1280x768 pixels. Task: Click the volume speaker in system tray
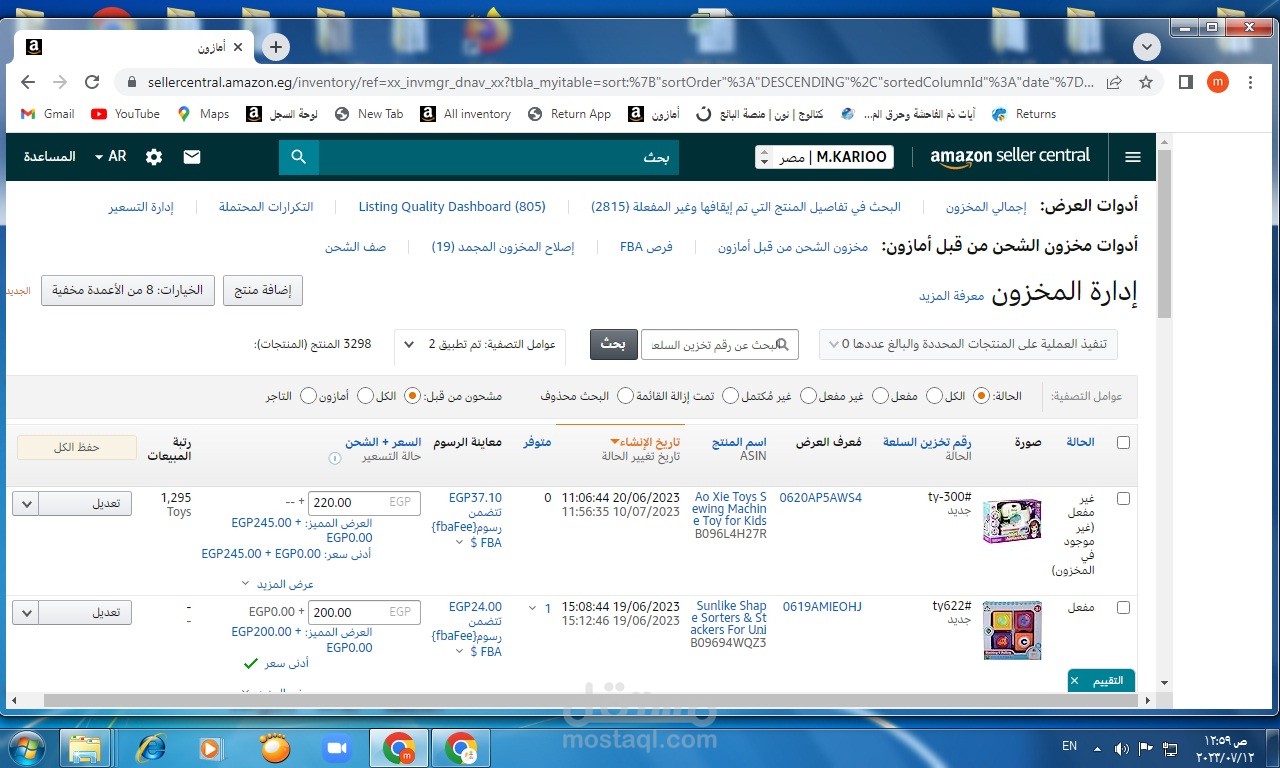[1121, 747]
